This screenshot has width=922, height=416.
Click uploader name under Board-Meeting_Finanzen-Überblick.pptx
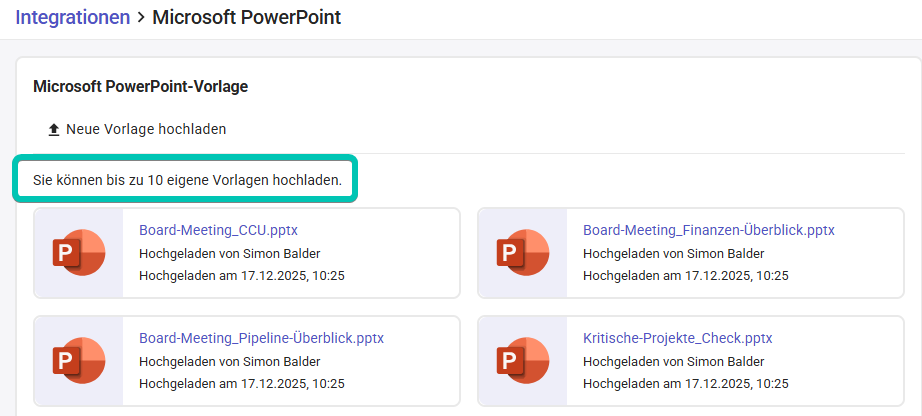[674, 253]
